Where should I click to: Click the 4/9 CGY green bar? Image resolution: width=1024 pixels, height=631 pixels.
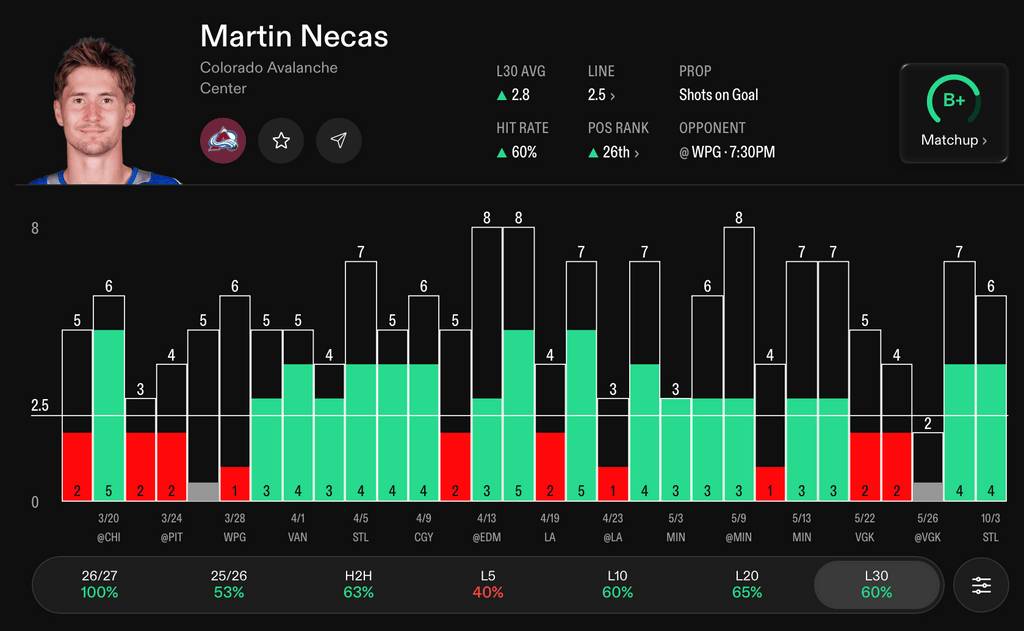click(424, 432)
